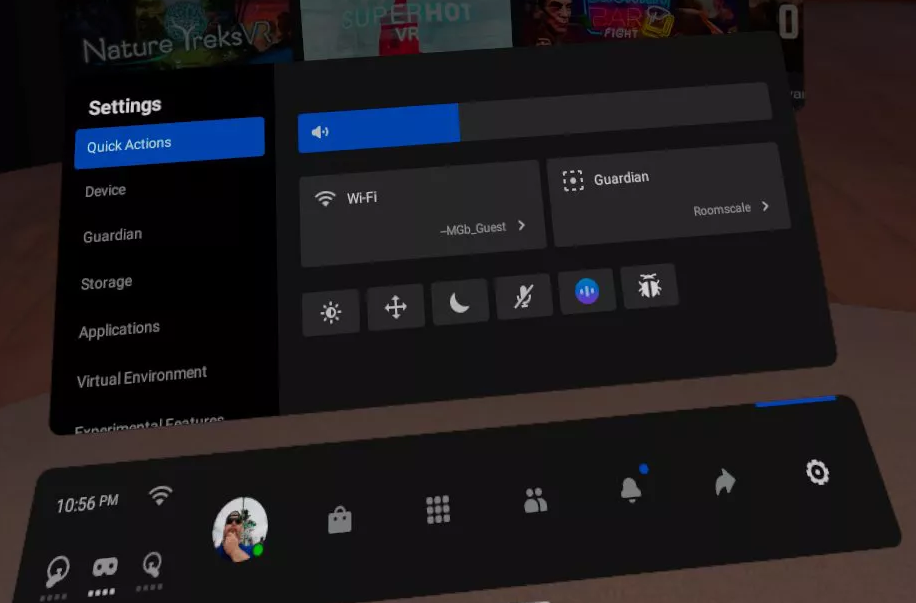Check right controller battery icon
Viewport: 916px width, 603px height.
152,564
